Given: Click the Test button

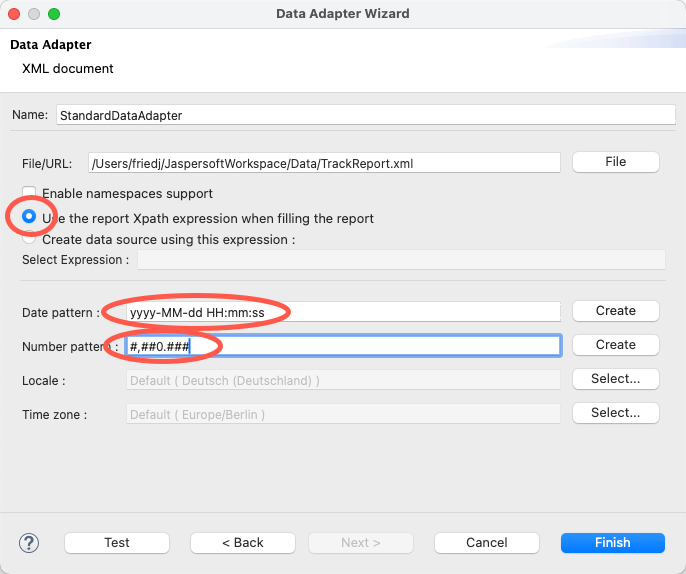Looking at the screenshot, I should 117,542.
